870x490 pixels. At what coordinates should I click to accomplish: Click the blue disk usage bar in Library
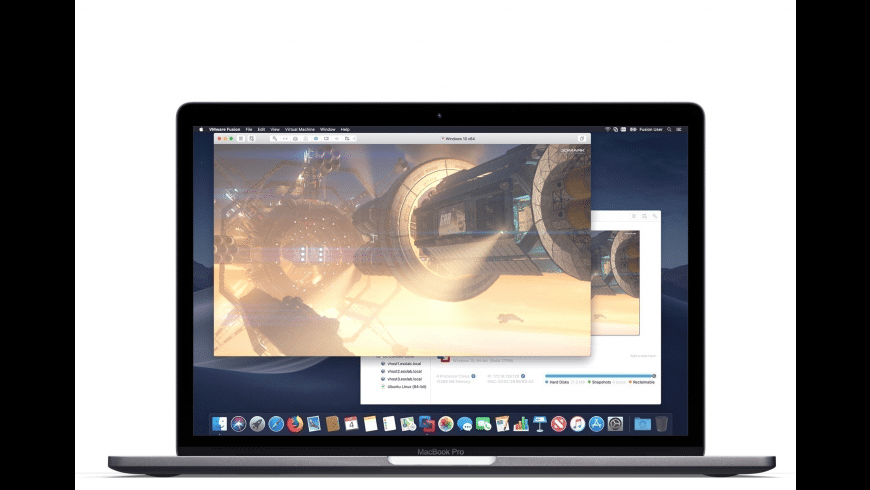click(x=598, y=376)
